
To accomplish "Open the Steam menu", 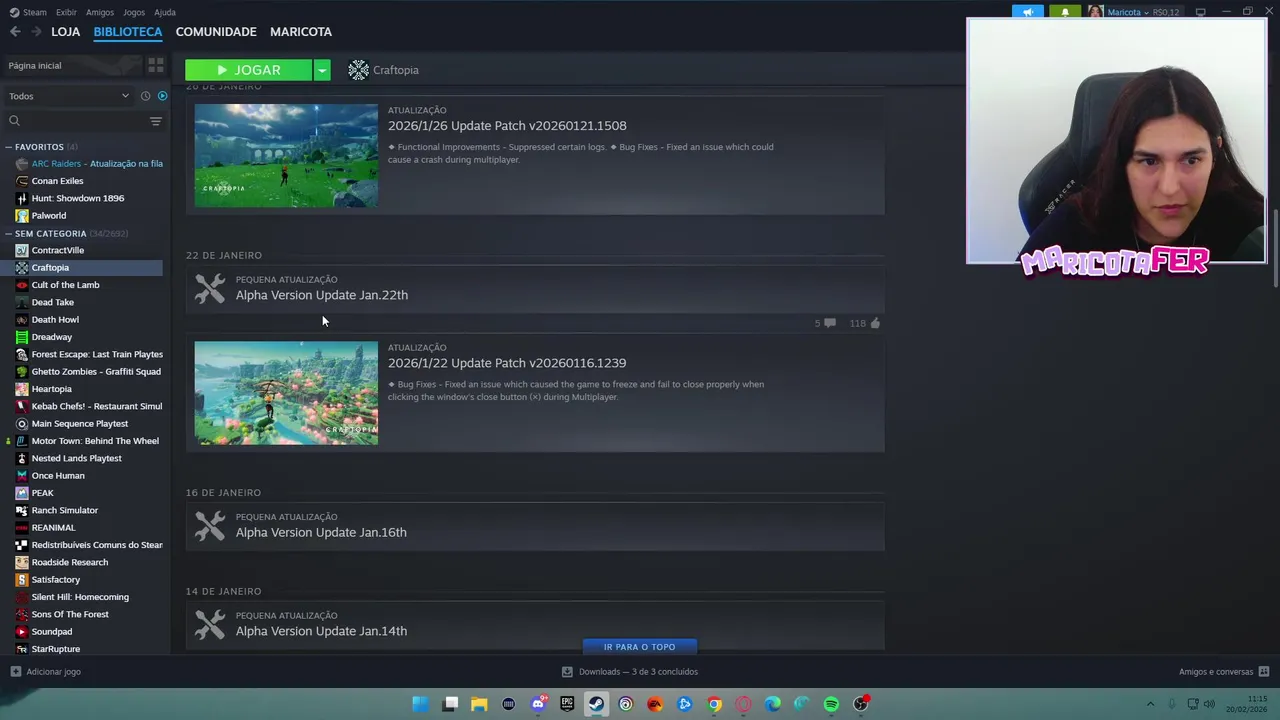I will [28, 12].
